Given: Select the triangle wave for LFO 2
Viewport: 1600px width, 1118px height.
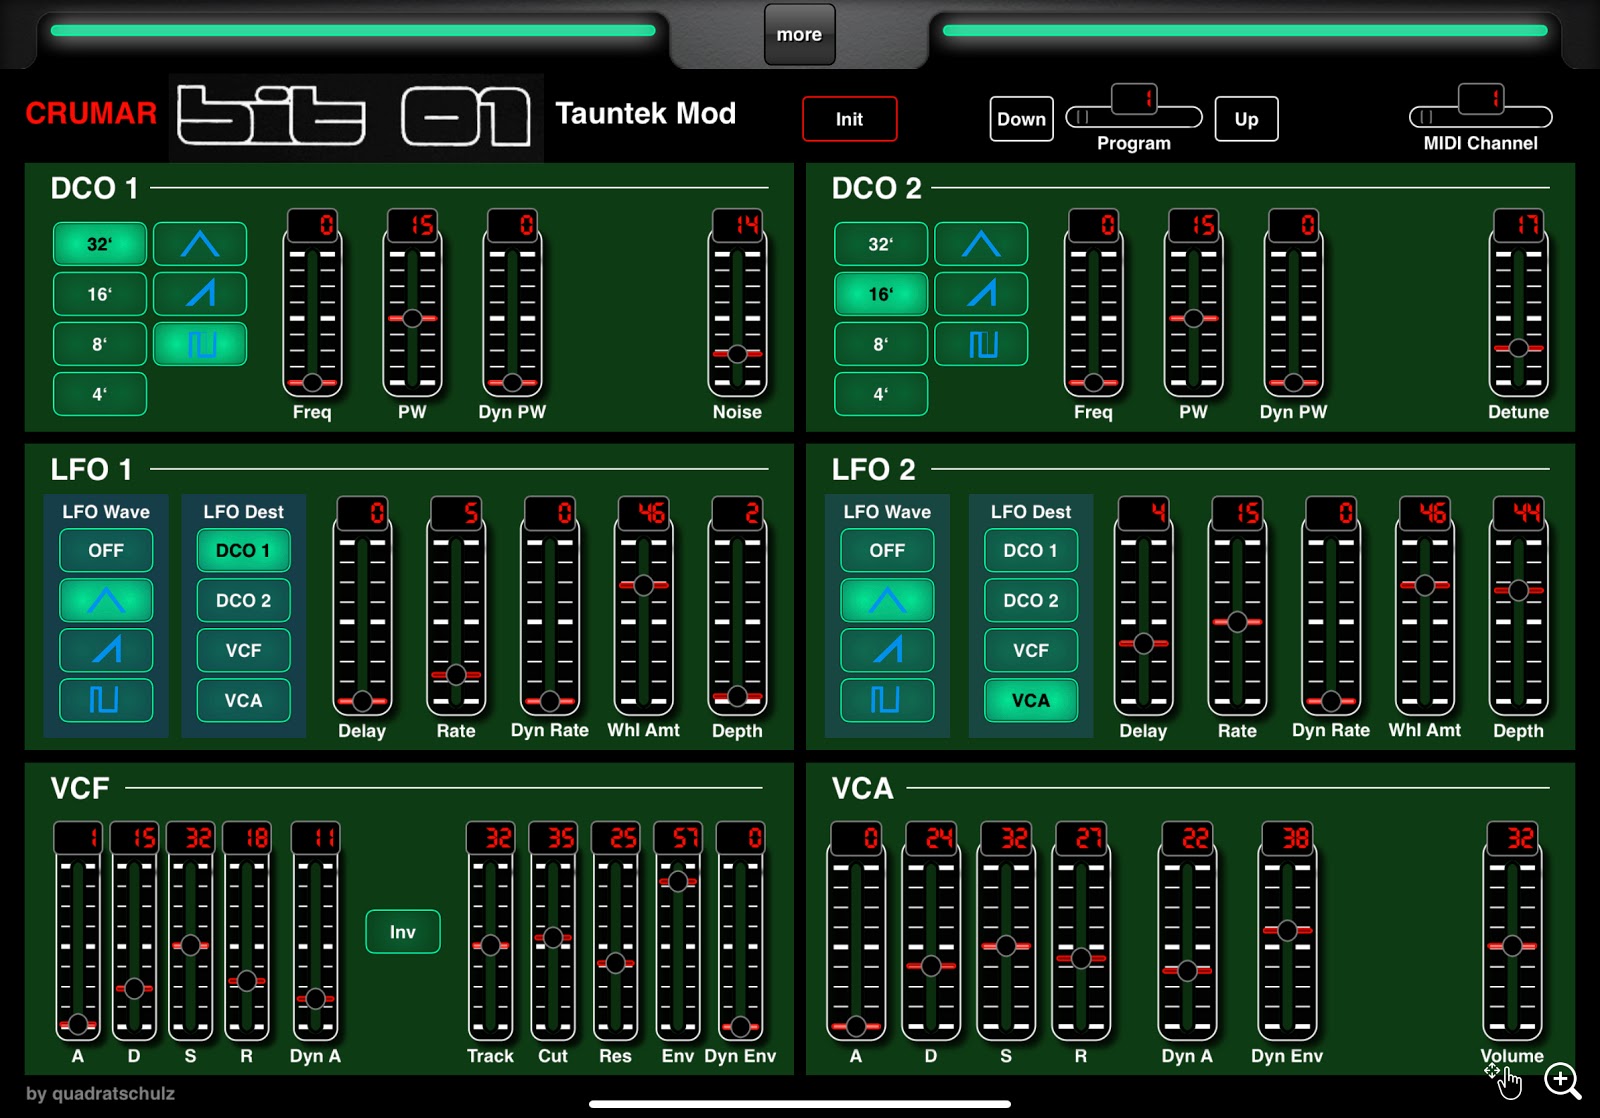Looking at the screenshot, I should 887,600.
